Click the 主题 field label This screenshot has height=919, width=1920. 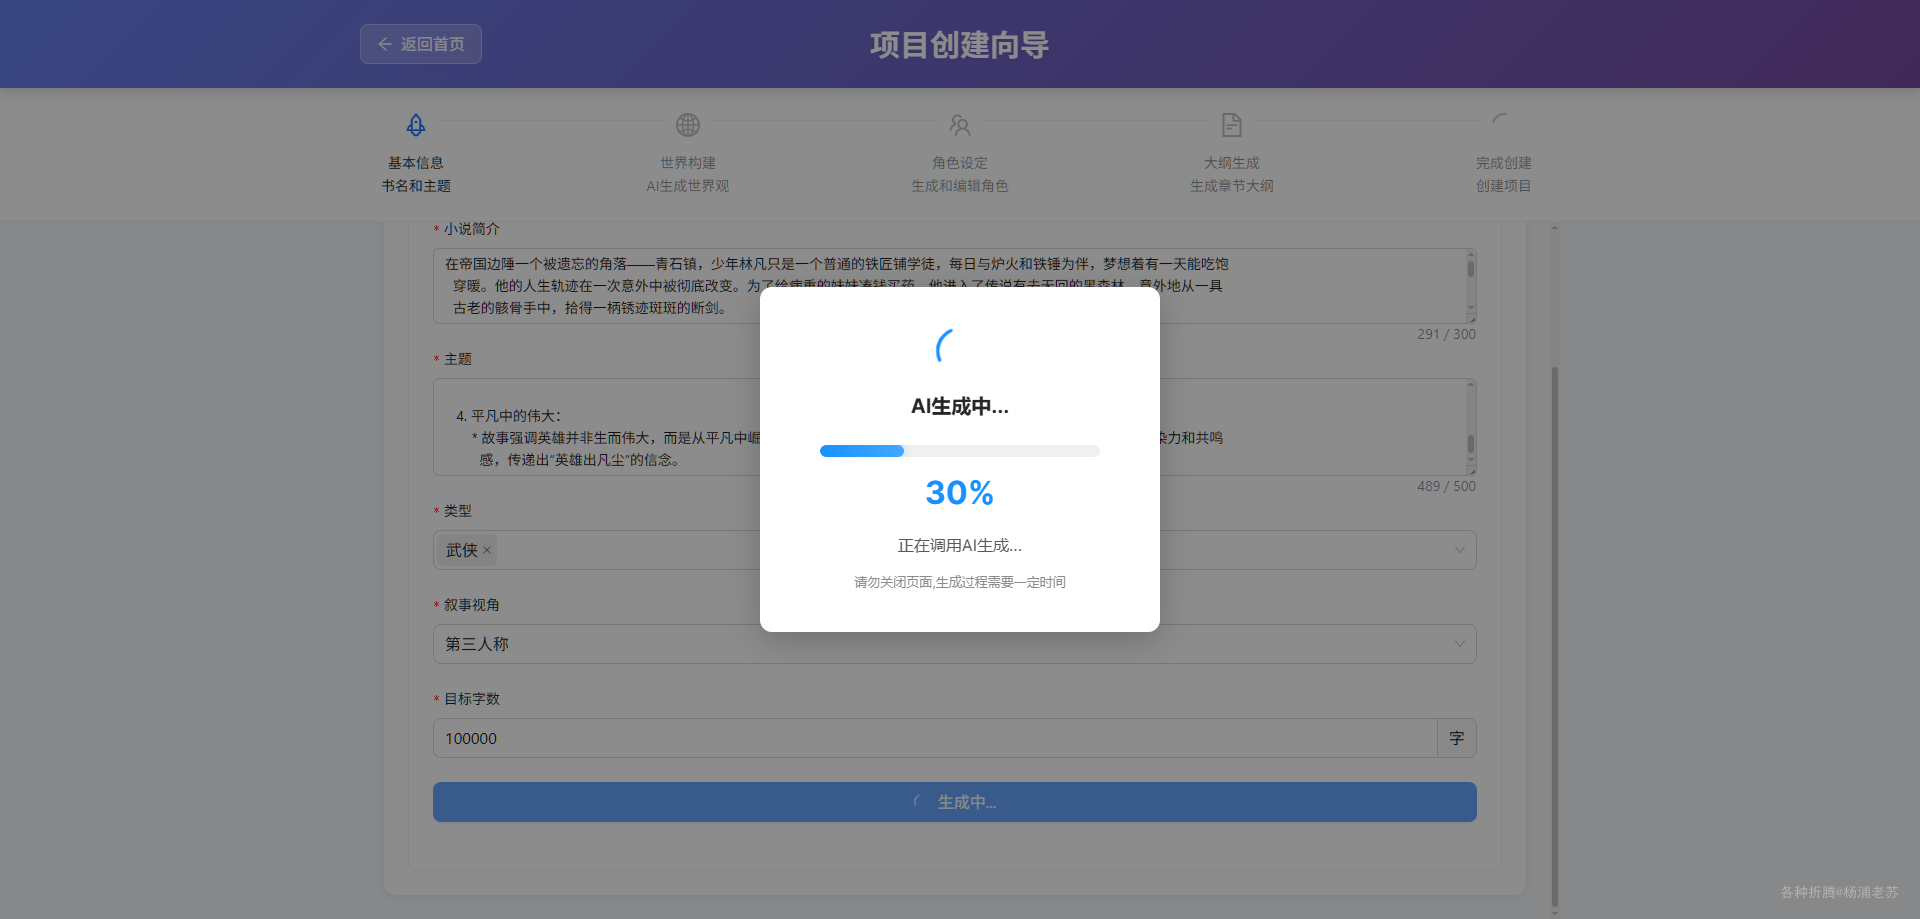pyautogui.click(x=458, y=359)
